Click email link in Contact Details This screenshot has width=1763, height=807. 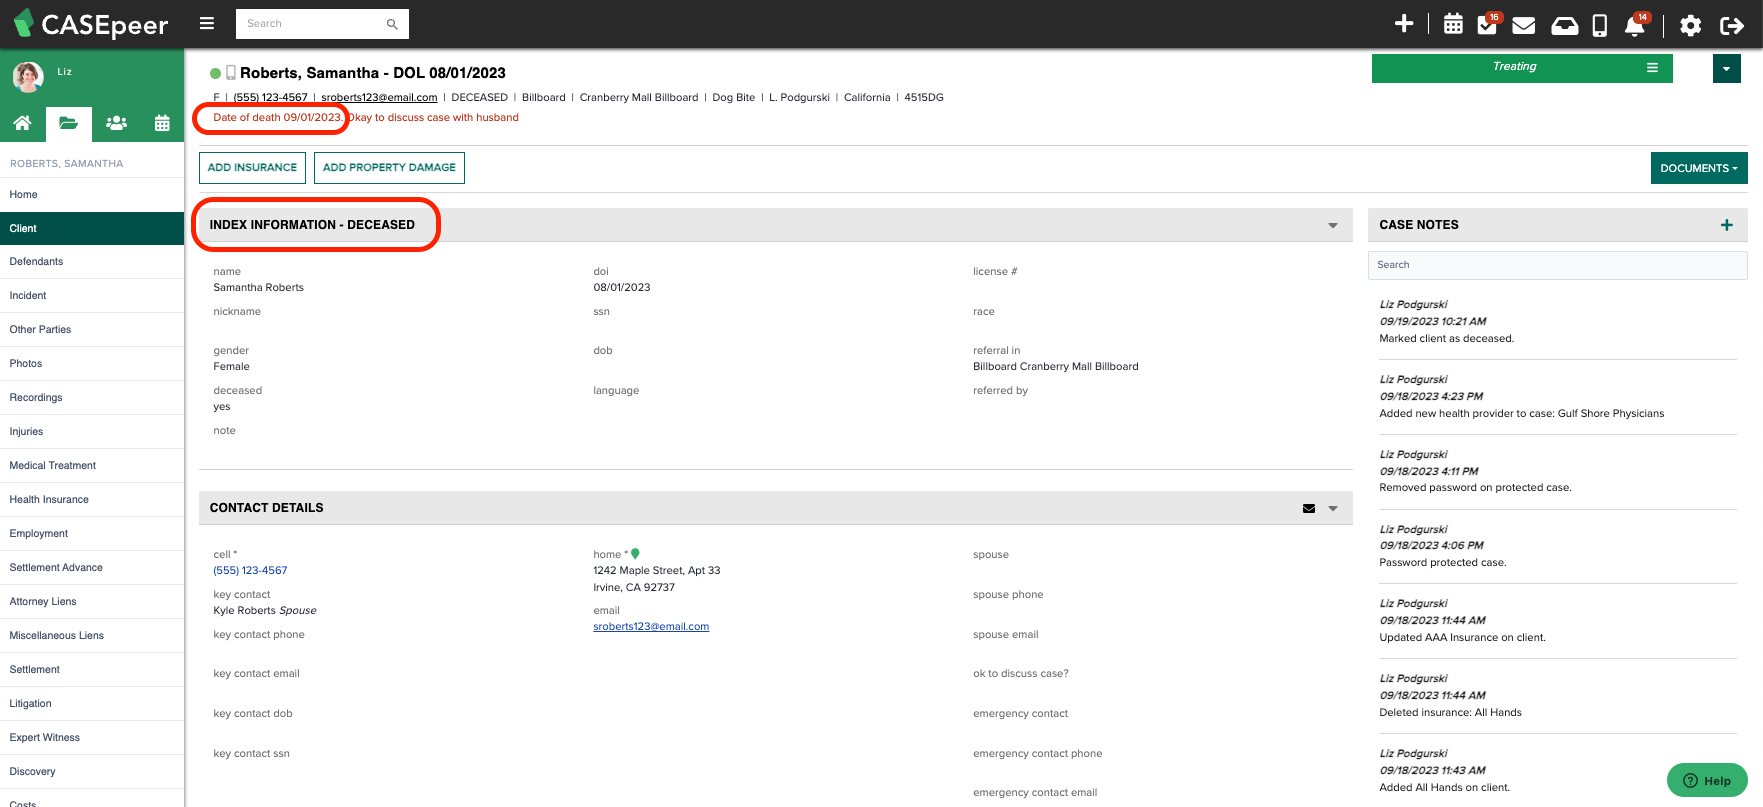point(651,627)
